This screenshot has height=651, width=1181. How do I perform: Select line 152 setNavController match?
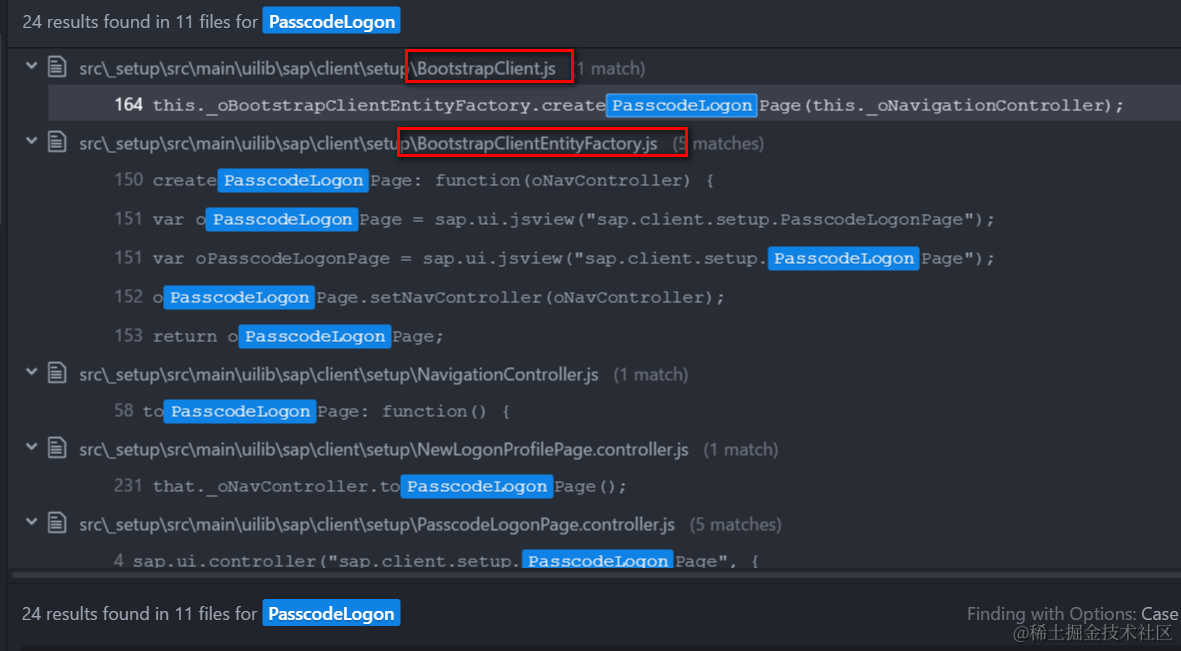click(420, 298)
